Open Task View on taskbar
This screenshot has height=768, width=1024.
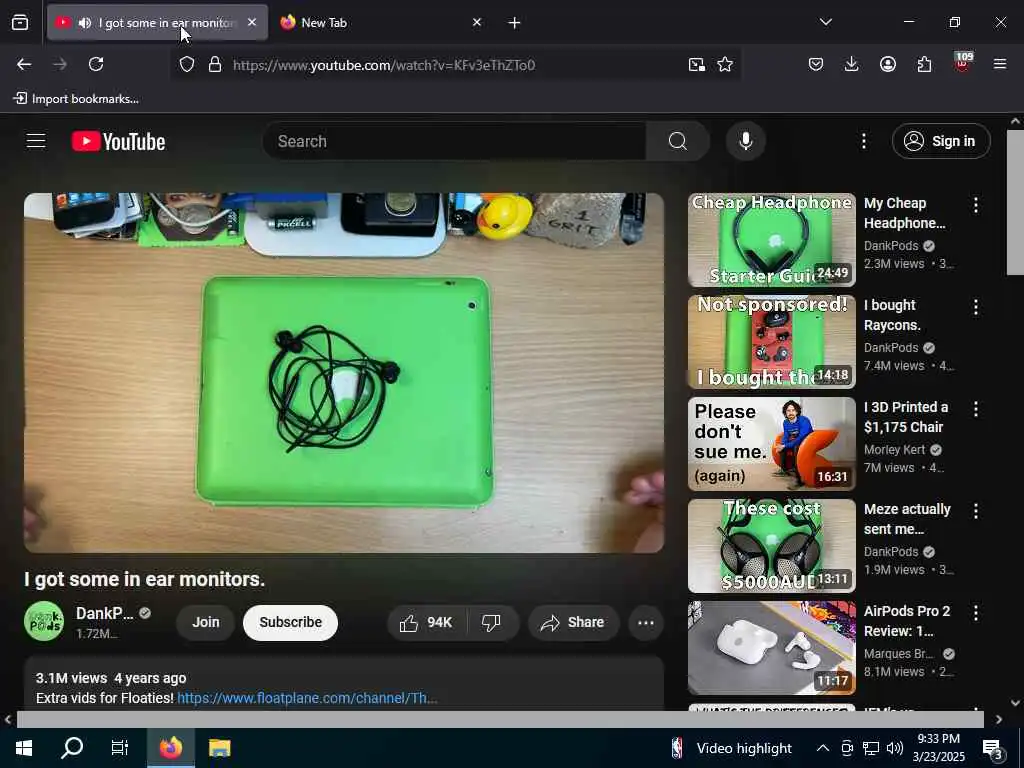(120, 748)
